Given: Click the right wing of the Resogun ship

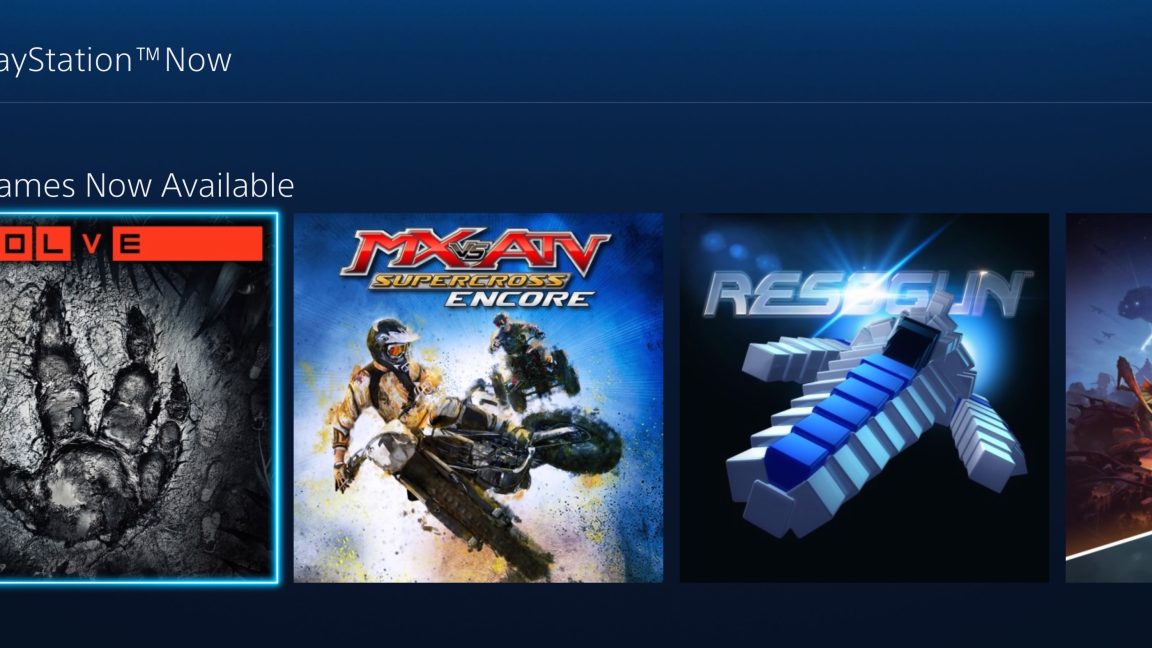Looking at the screenshot, I should (x=988, y=436).
